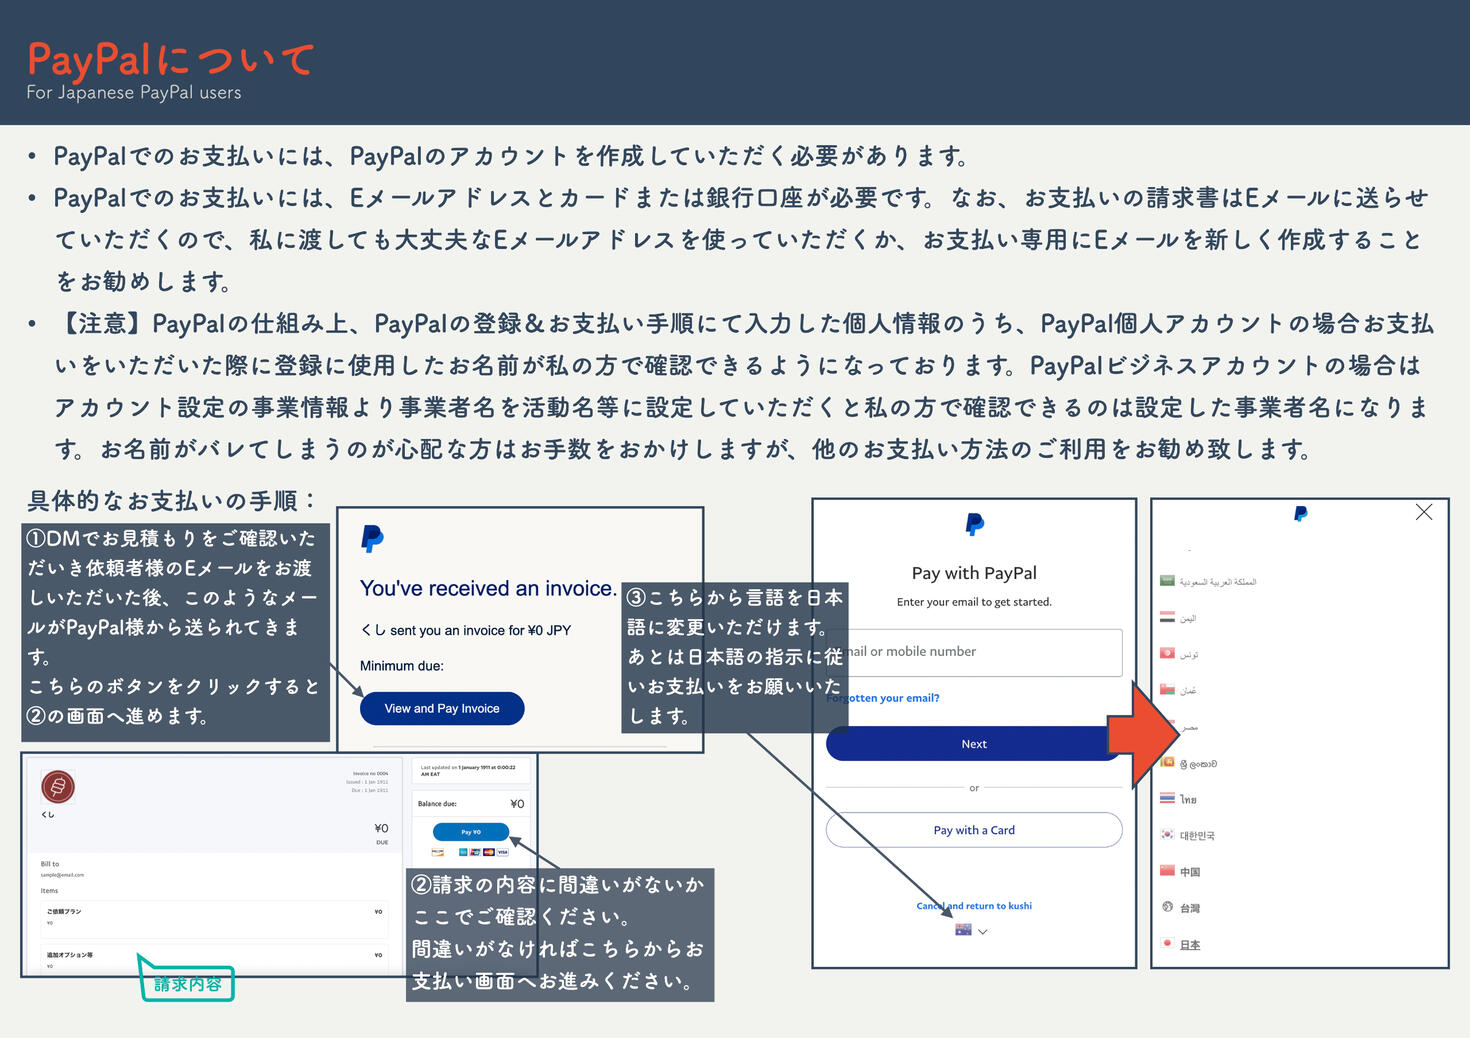
Task: Click the PayPal logo above Pay with PayPal
Action: (974, 524)
